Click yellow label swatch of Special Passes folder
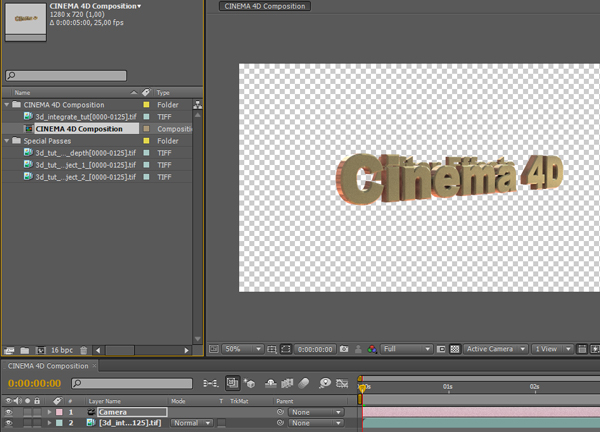This screenshot has height=432, width=600. (146, 141)
